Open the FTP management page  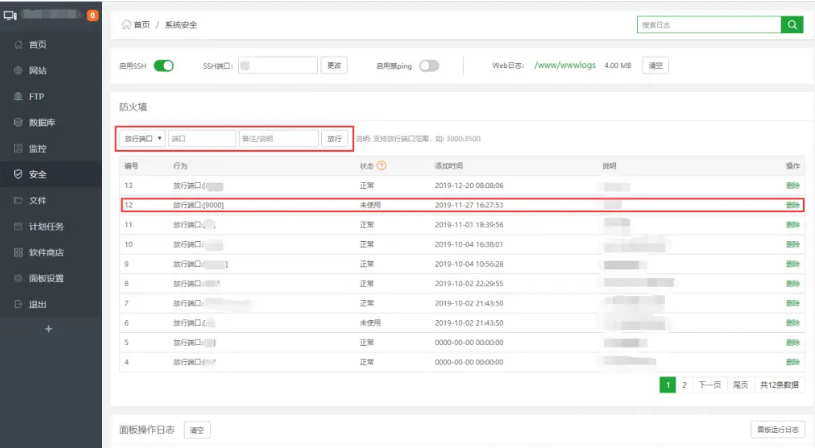(x=36, y=97)
